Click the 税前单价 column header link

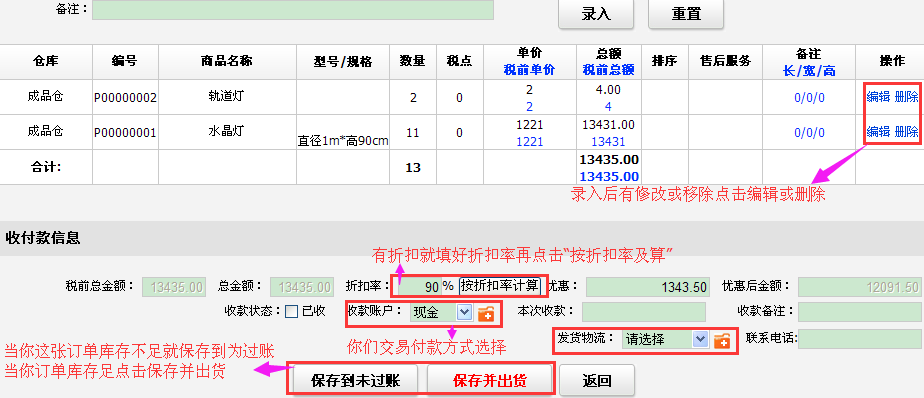point(529,71)
